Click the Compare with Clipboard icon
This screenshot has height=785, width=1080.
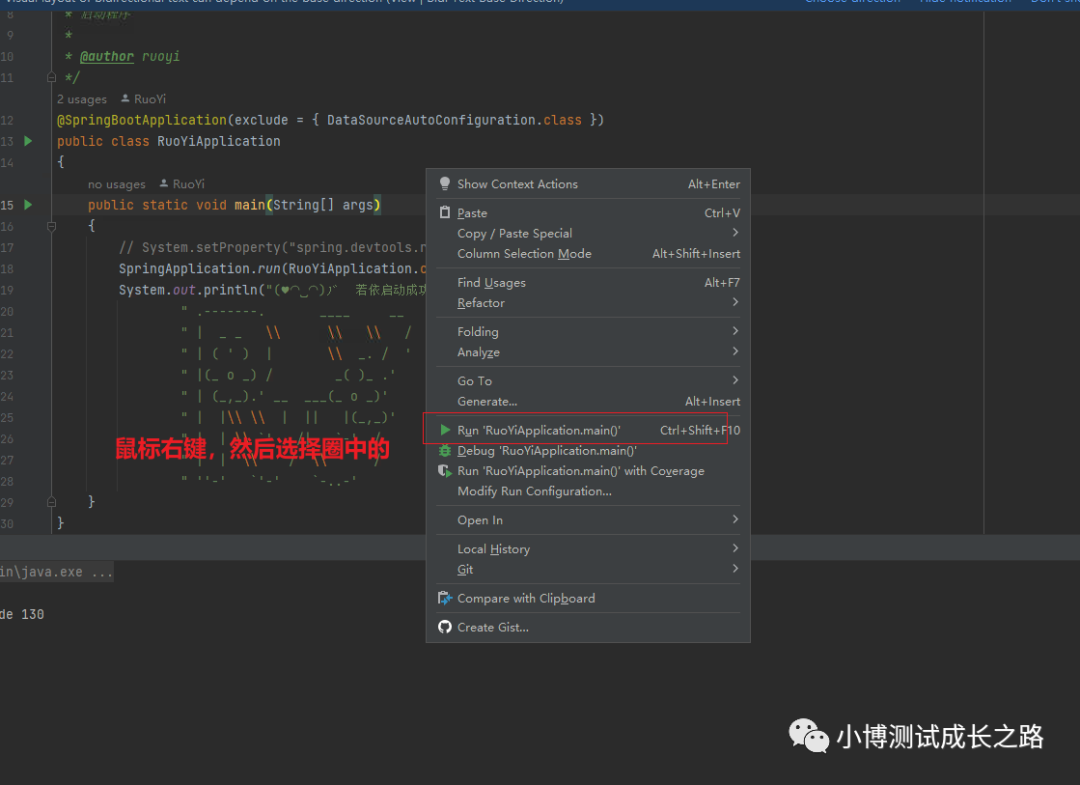445,598
